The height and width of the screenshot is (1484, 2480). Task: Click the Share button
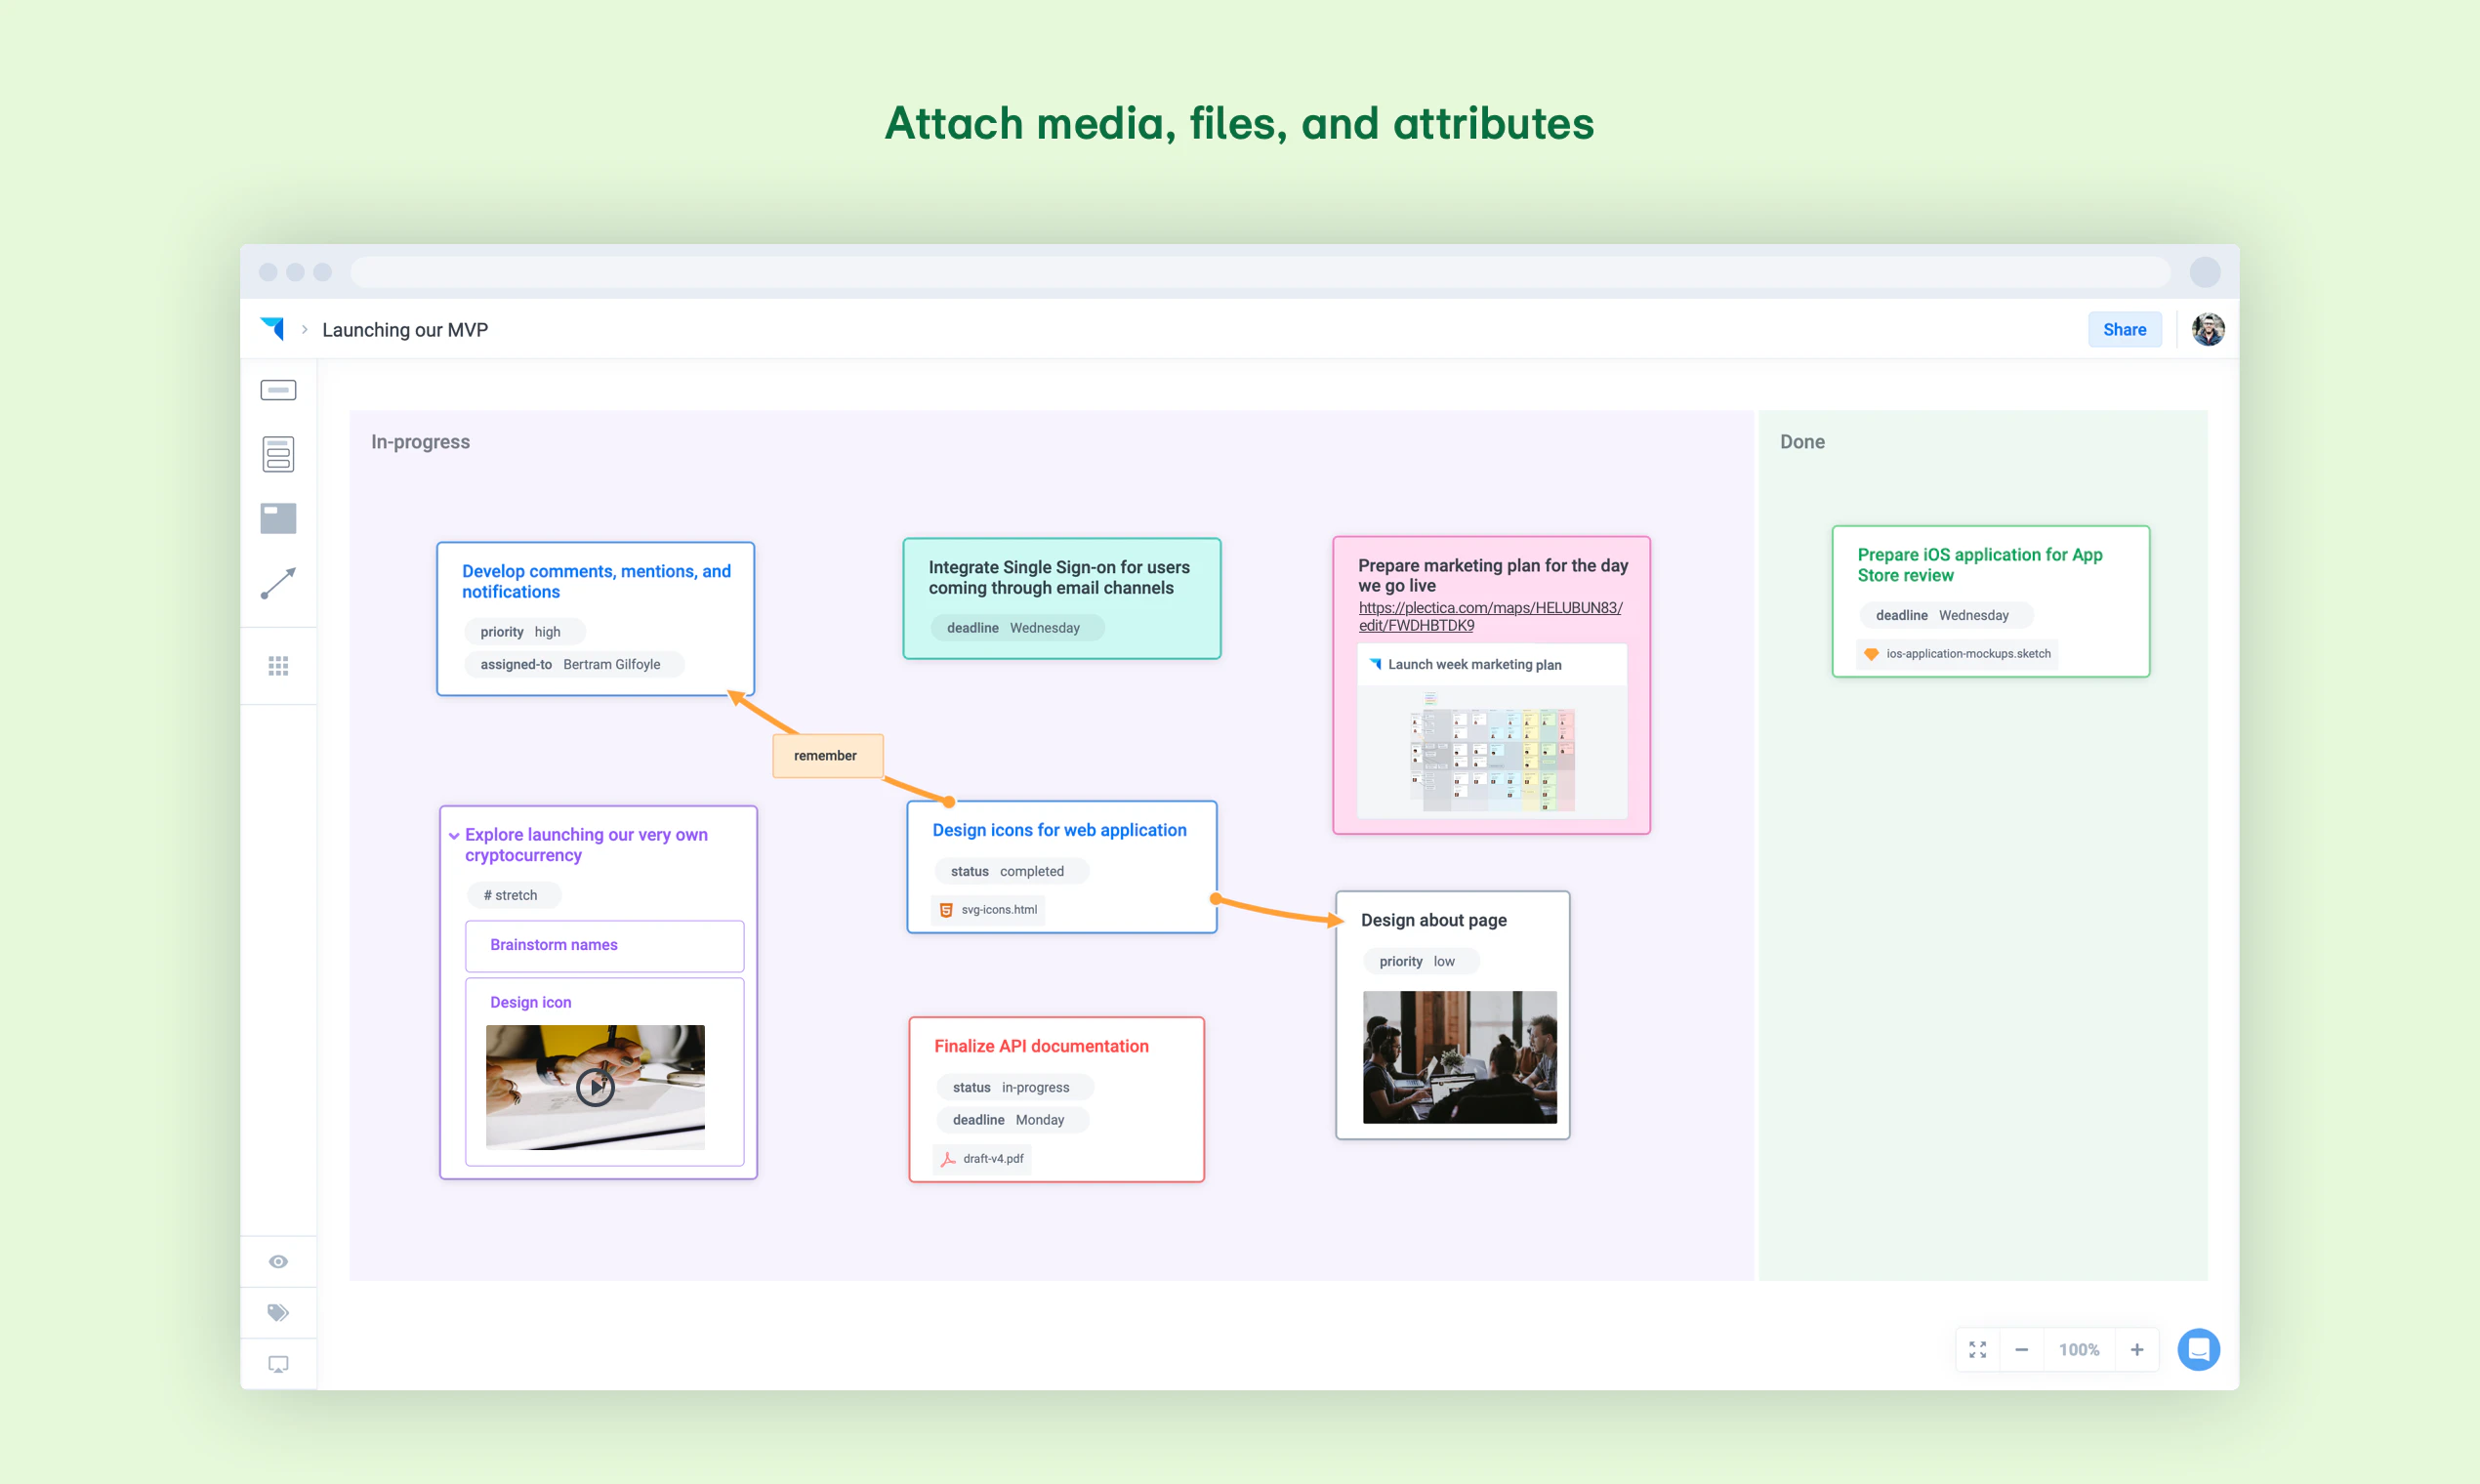[2124, 329]
